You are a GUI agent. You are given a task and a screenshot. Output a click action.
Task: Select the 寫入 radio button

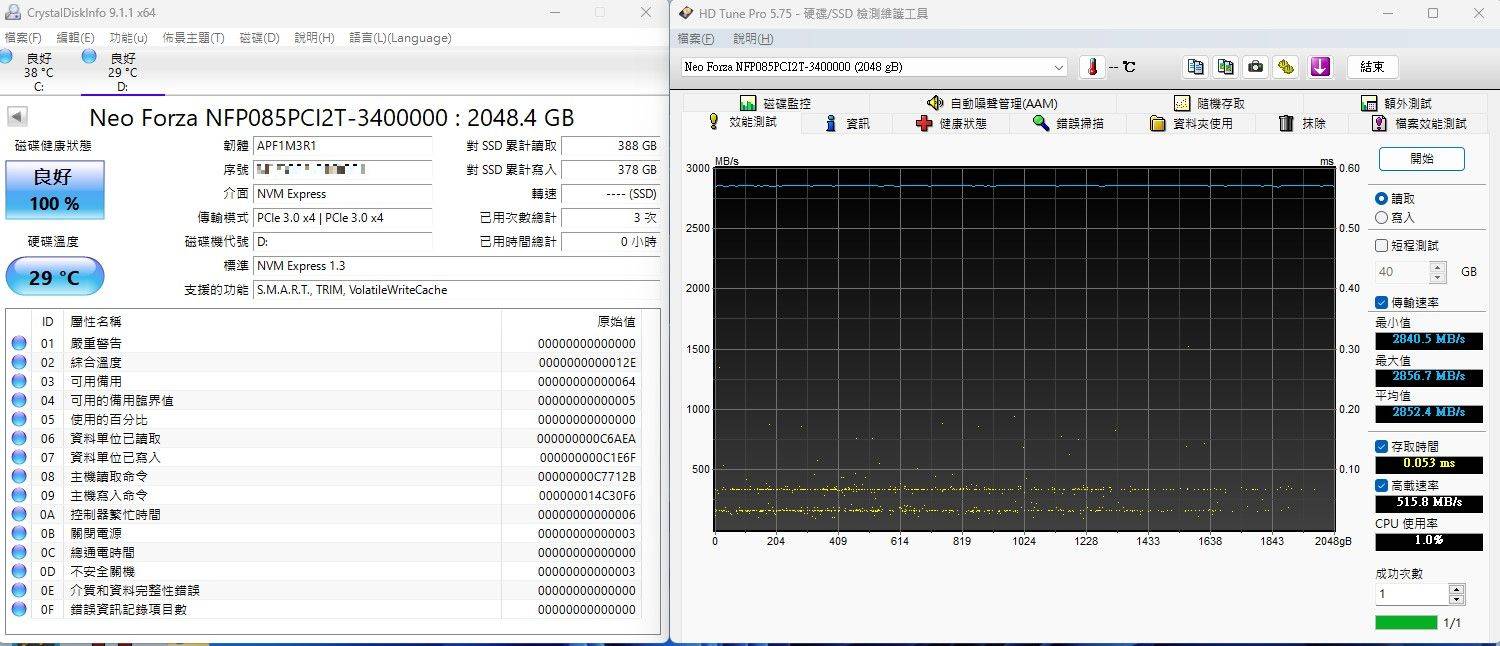tap(1382, 216)
